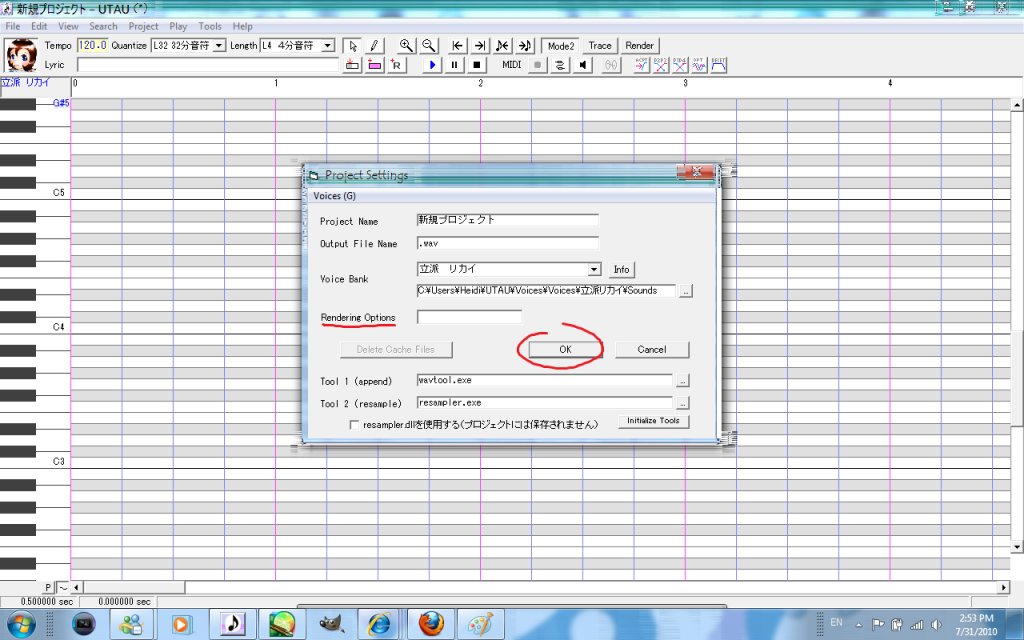Open the Tools menu

click(x=210, y=26)
